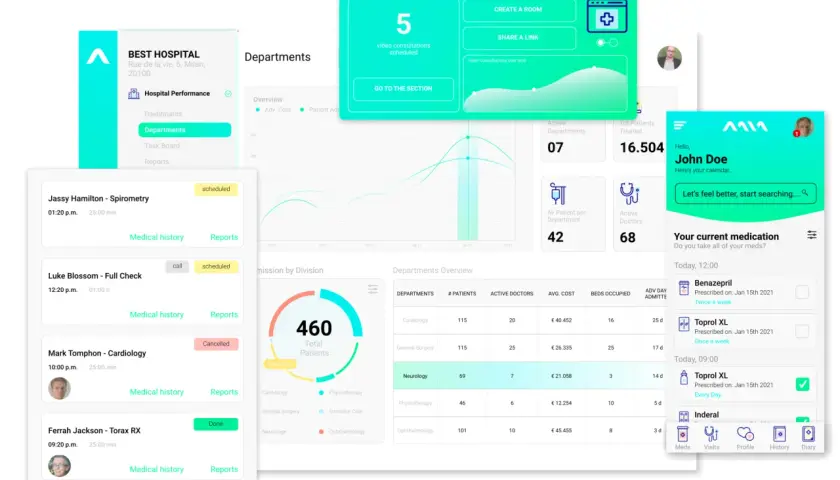Click the SHARE A LINK button
840x480 pixels.
pos(519,38)
